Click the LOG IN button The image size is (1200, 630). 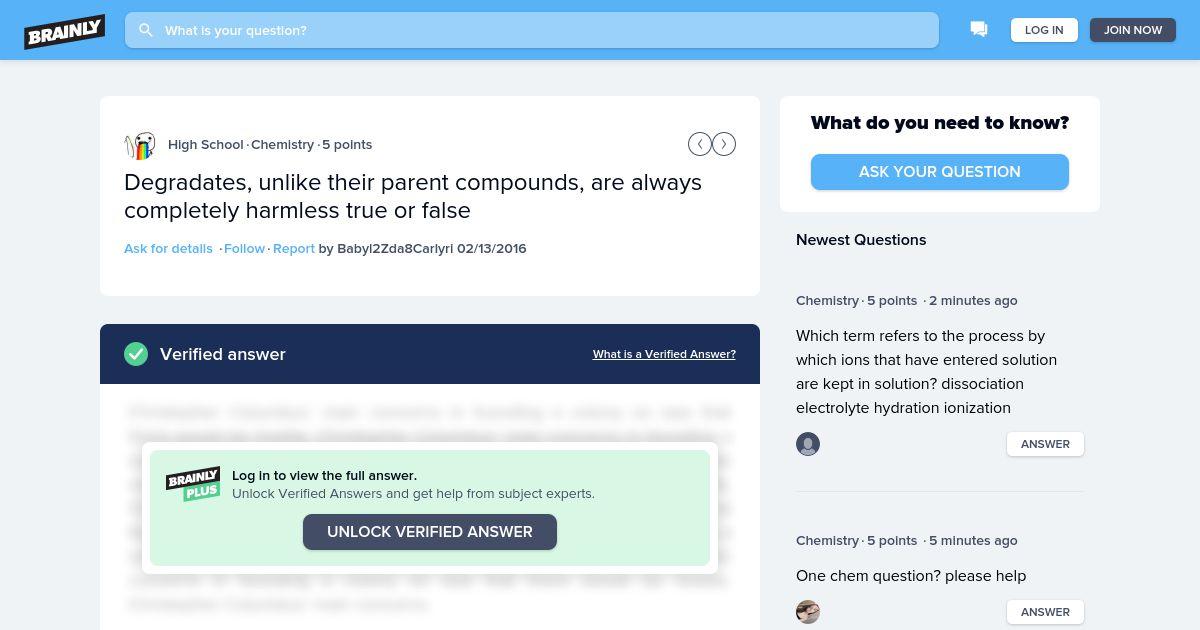[x=1044, y=30]
